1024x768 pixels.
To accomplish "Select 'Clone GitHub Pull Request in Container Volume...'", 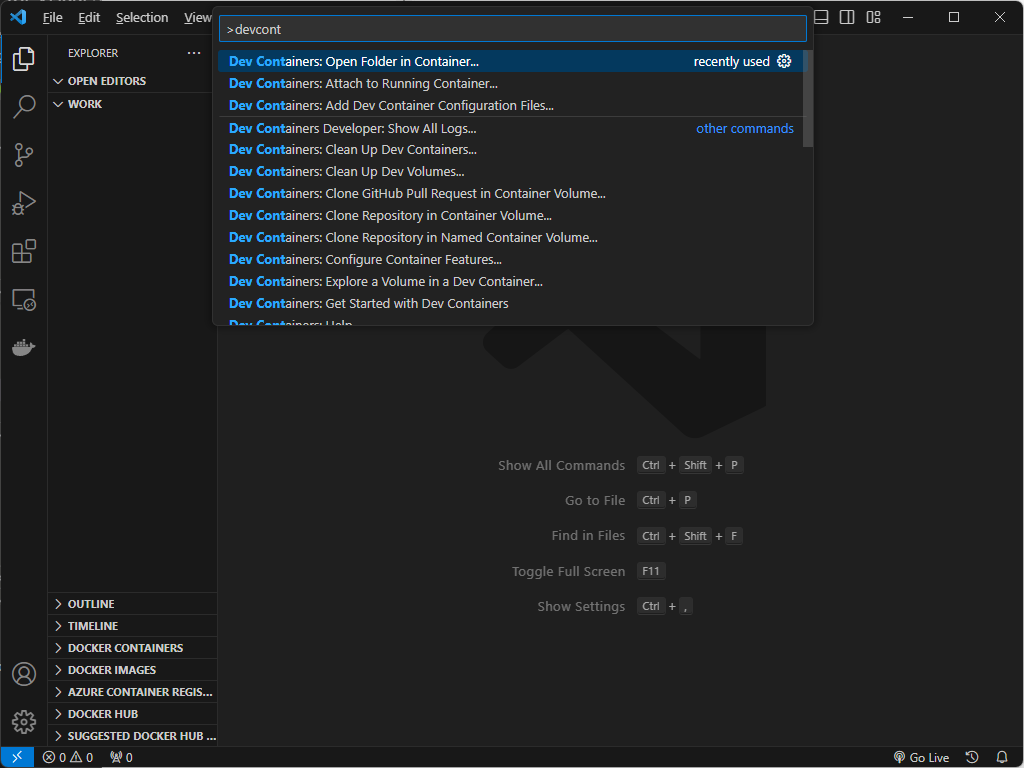I will (x=510, y=193).
